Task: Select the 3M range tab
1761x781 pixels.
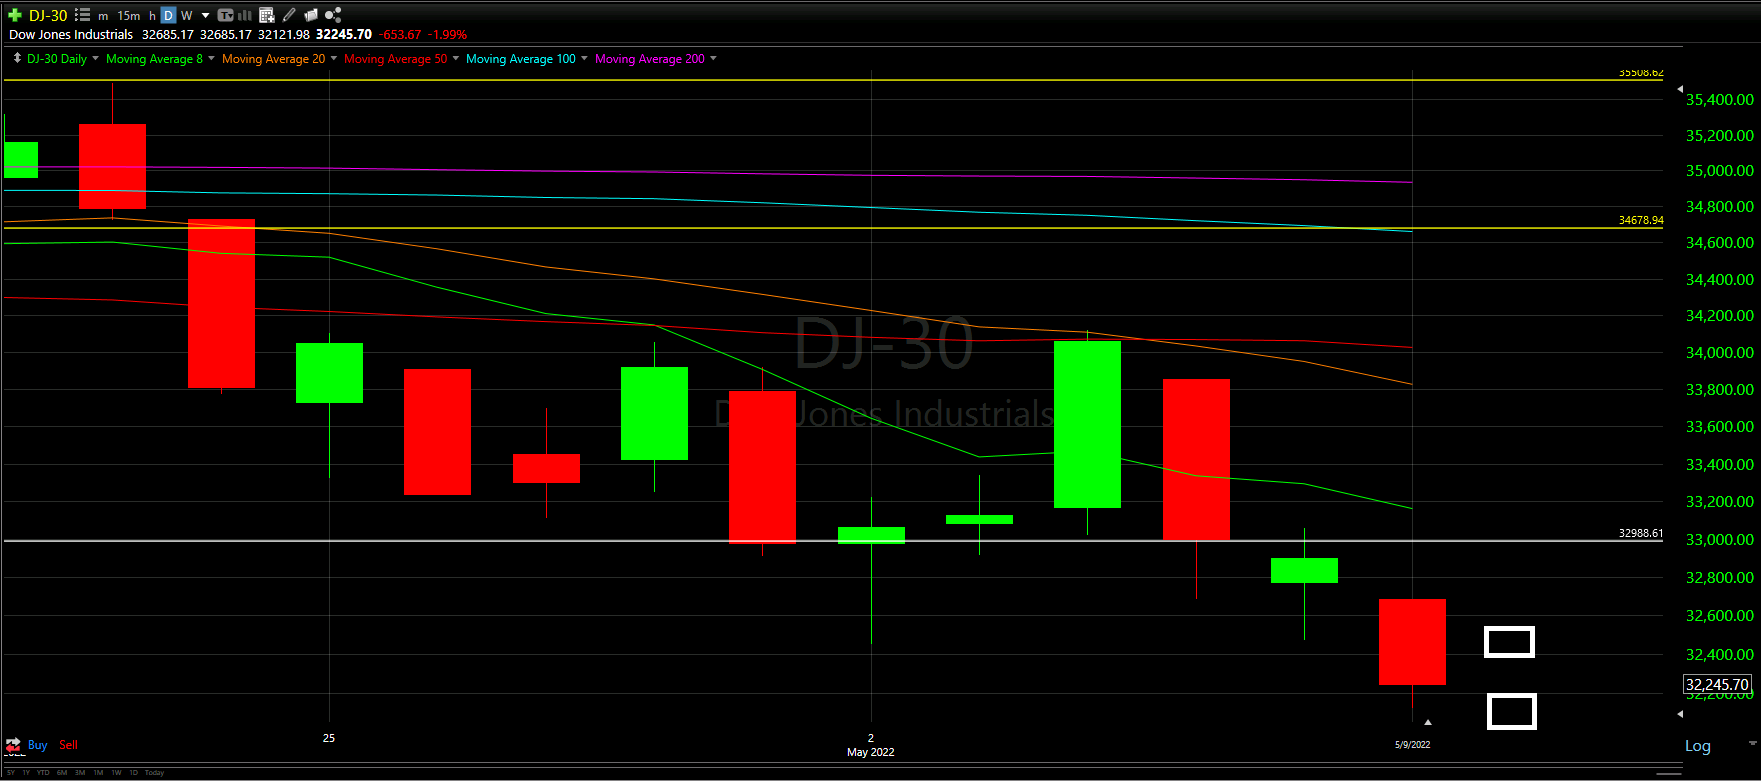Action: click(80, 773)
